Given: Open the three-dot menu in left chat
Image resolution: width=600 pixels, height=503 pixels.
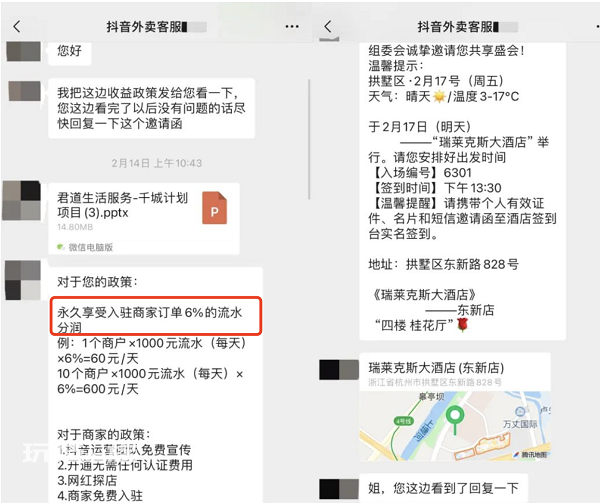Looking at the screenshot, I should click(x=292, y=26).
